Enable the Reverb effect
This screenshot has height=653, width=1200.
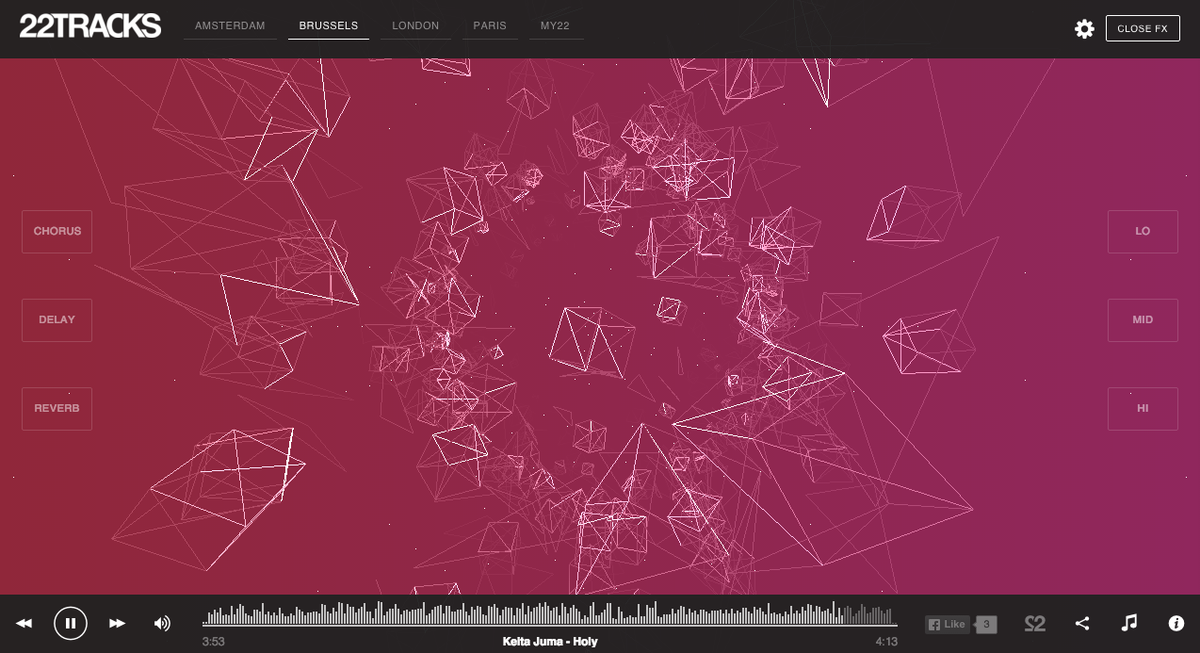point(57,409)
